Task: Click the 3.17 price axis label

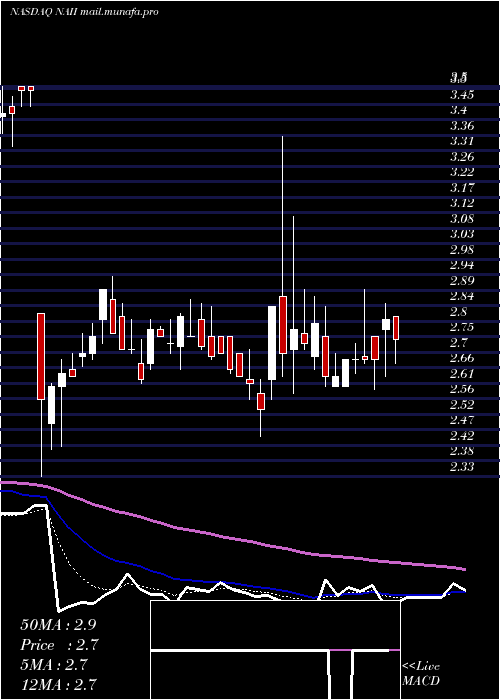Action: click(462, 188)
